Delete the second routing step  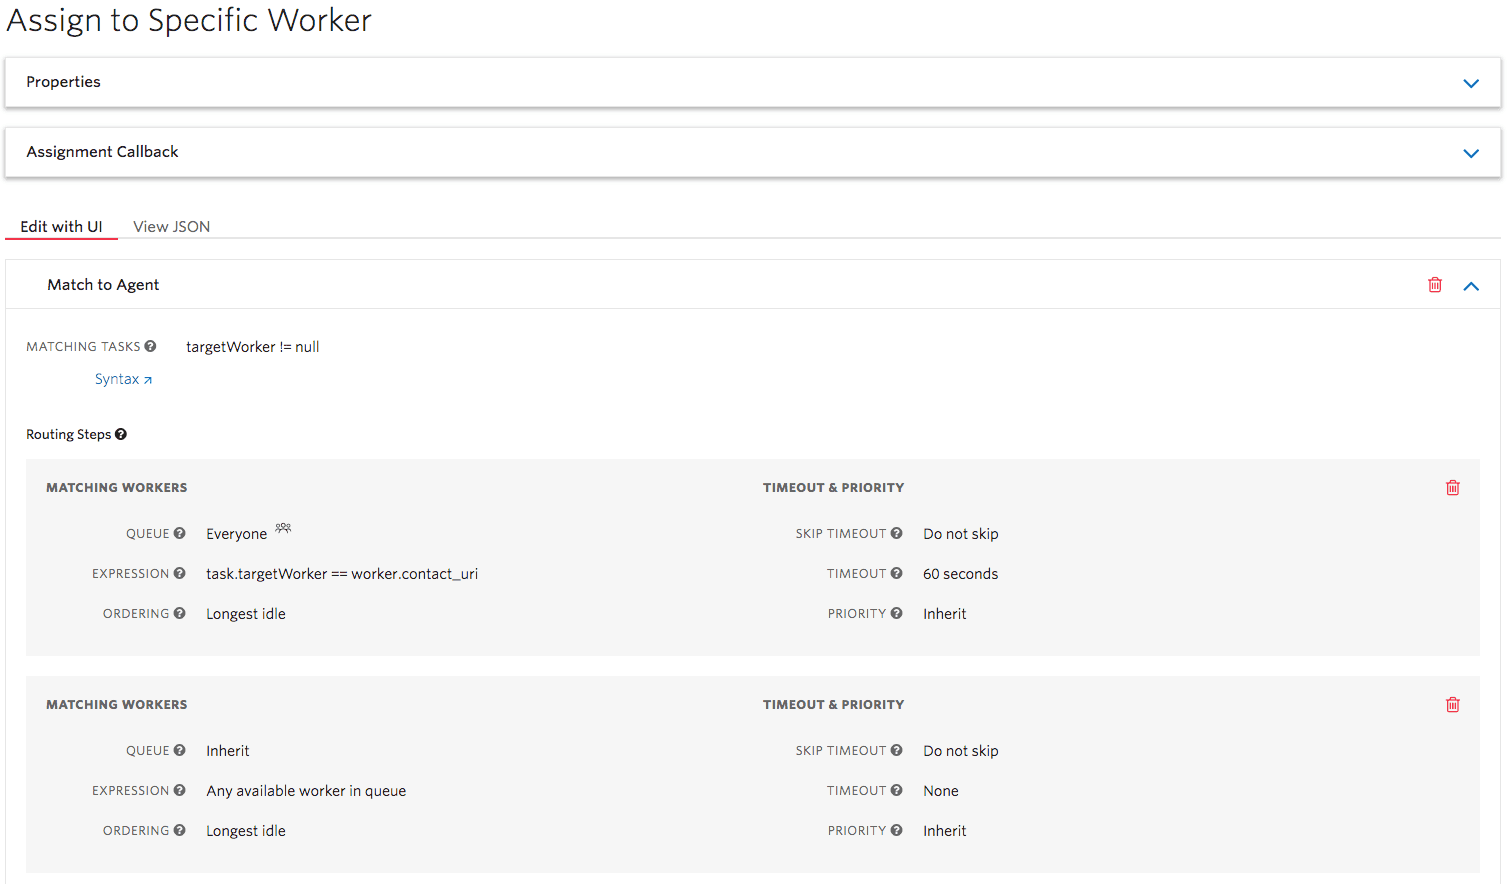(x=1452, y=704)
